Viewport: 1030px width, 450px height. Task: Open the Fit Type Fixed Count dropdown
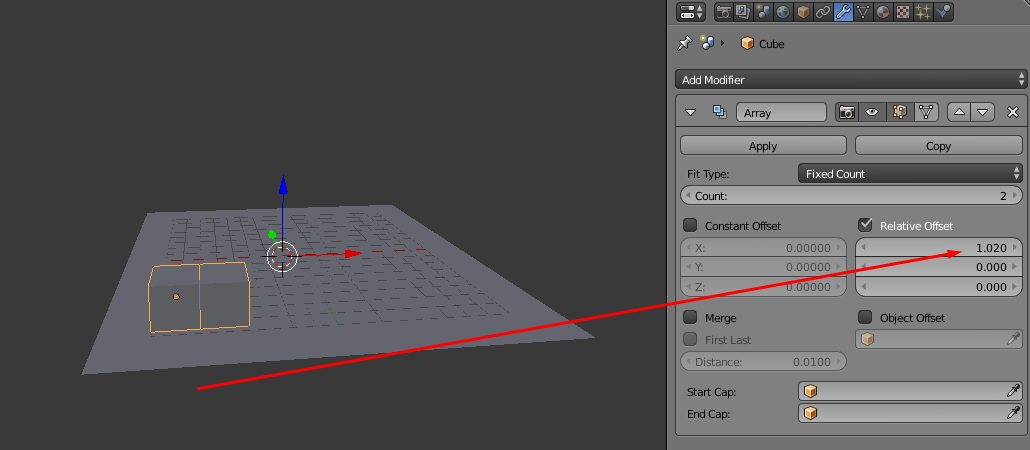[x=910, y=173]
